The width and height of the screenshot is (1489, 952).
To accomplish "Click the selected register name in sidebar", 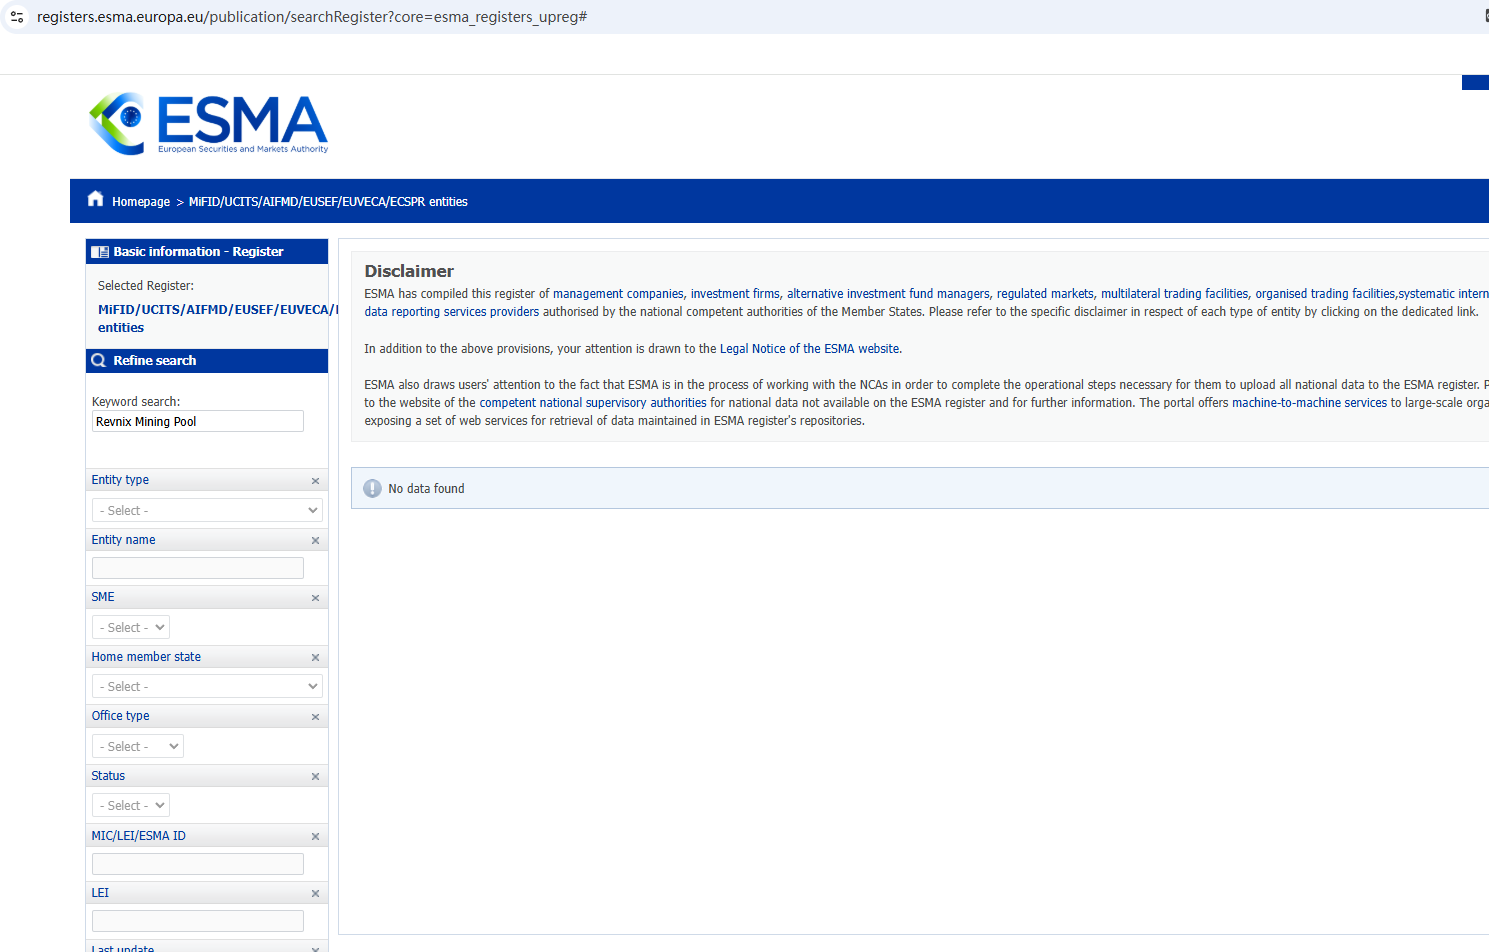I will pos(213,318).
